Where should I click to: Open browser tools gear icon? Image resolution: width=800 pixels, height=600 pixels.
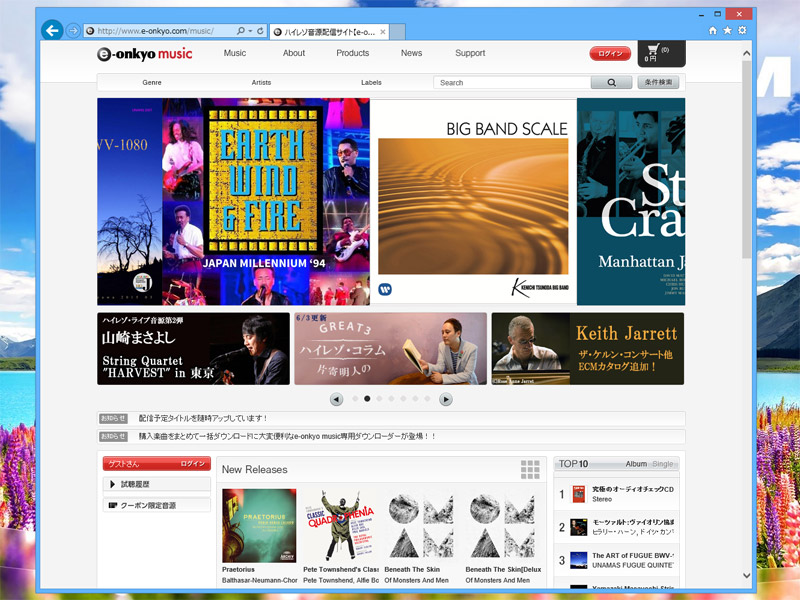coord(742,31)
